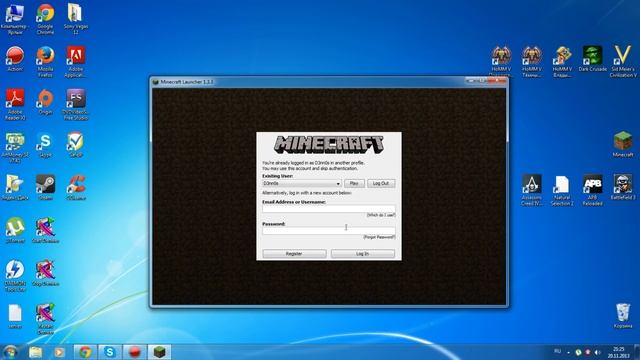
Task: Open the Existing User dropdown in Minecraft Launcher
Action: pos(302,184)
